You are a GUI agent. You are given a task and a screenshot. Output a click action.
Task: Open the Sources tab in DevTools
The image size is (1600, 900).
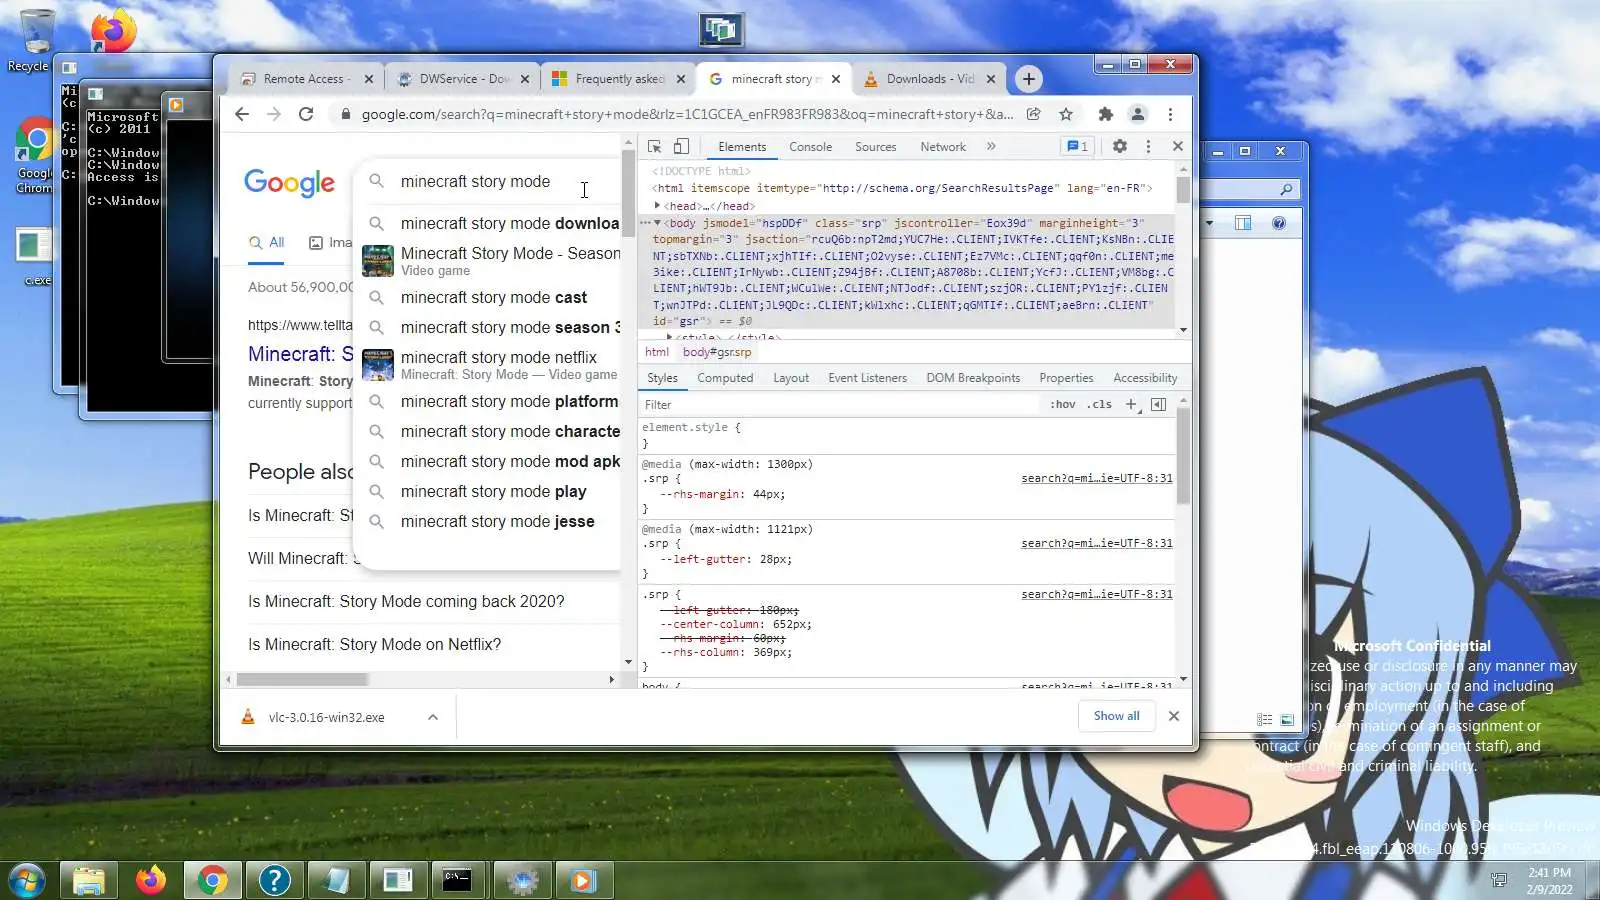pos(875,147)
